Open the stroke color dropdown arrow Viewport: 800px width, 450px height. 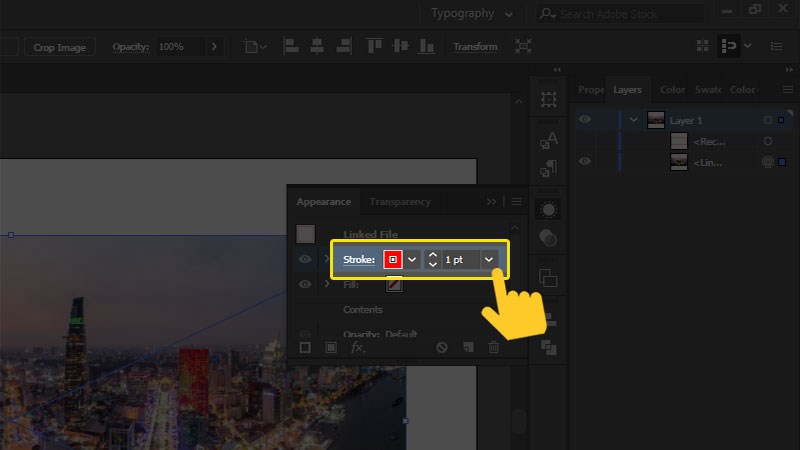tap(412, 259)
